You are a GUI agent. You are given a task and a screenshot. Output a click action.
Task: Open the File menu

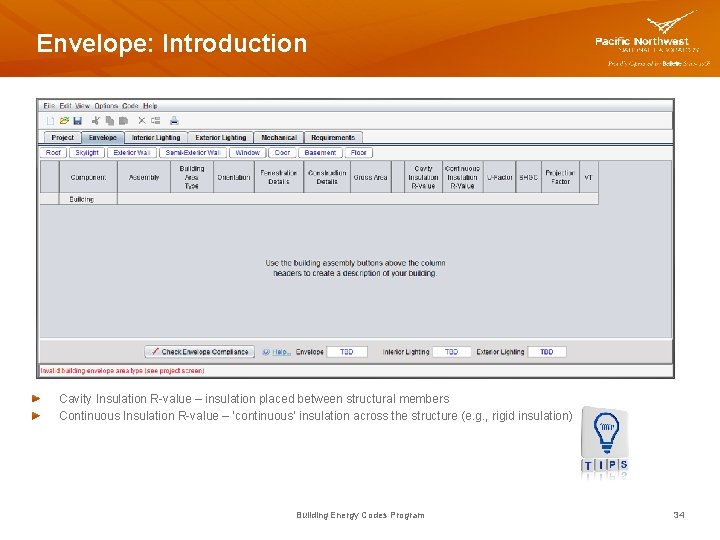49,106
